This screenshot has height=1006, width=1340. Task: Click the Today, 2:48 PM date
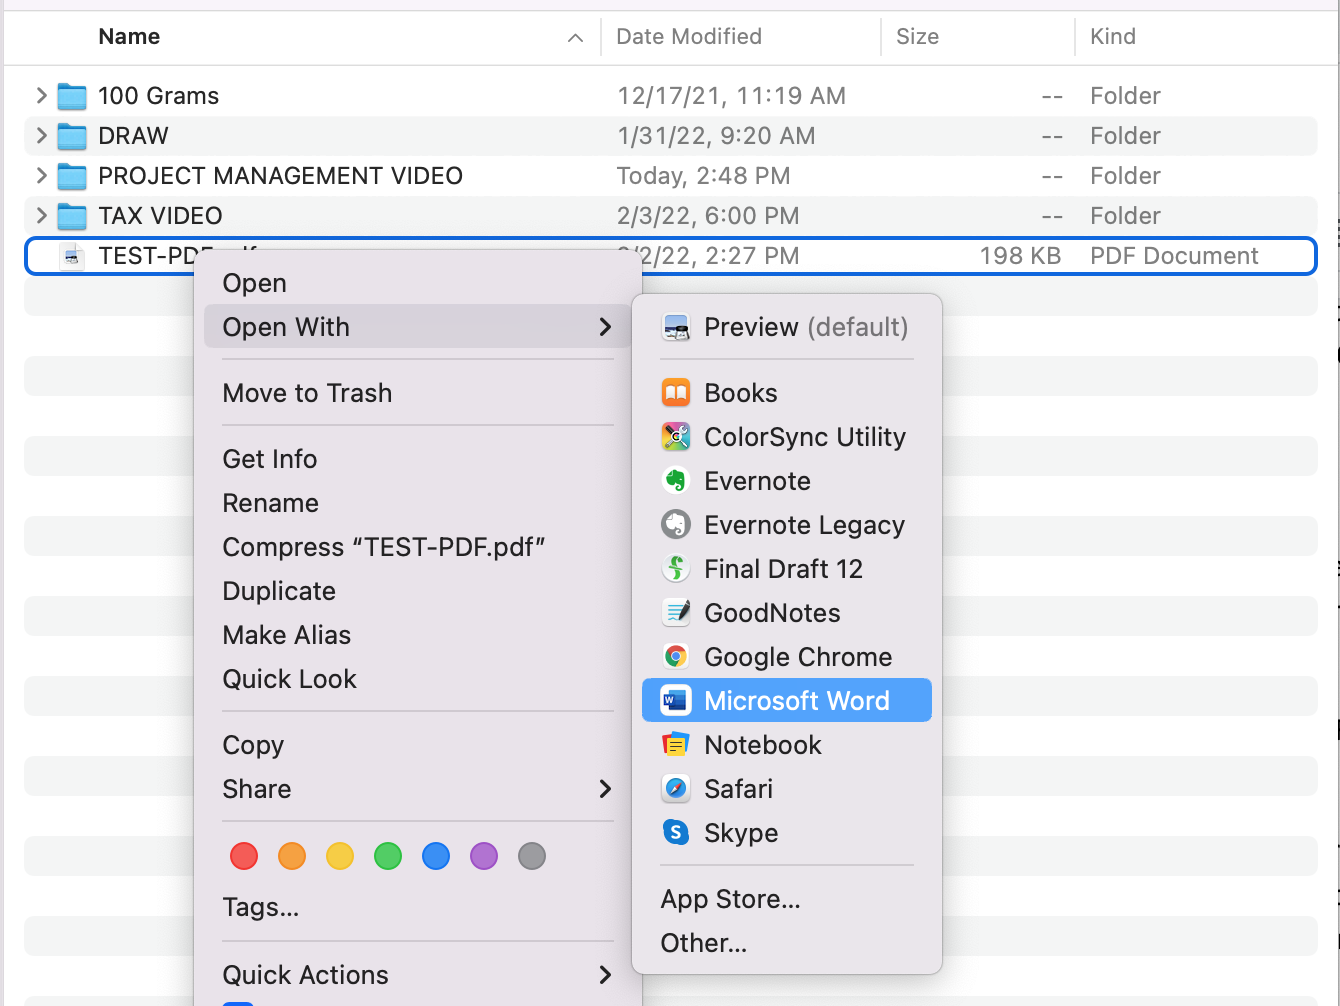703,176
